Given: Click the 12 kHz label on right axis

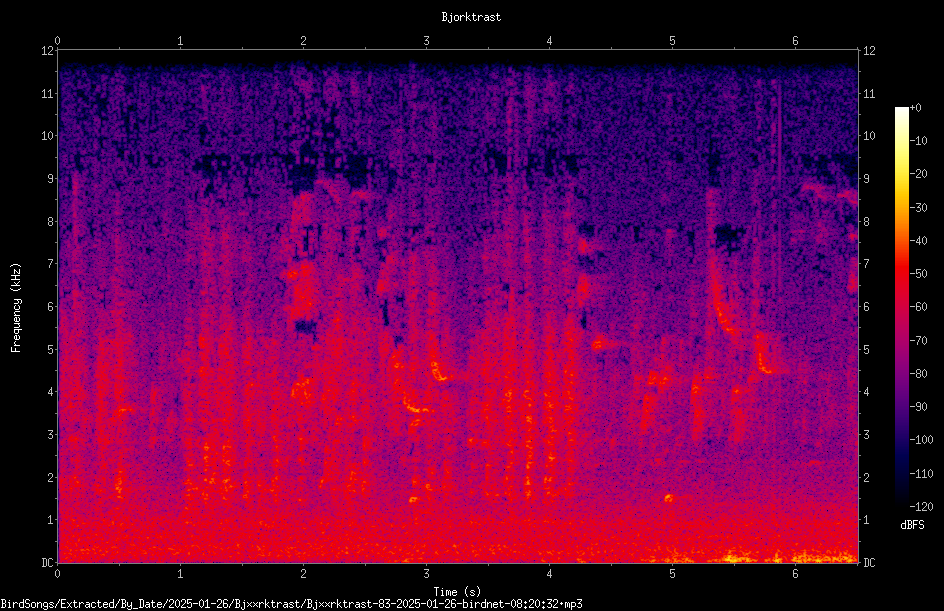Looking at the screenshot, I should [x=869, y=51].
